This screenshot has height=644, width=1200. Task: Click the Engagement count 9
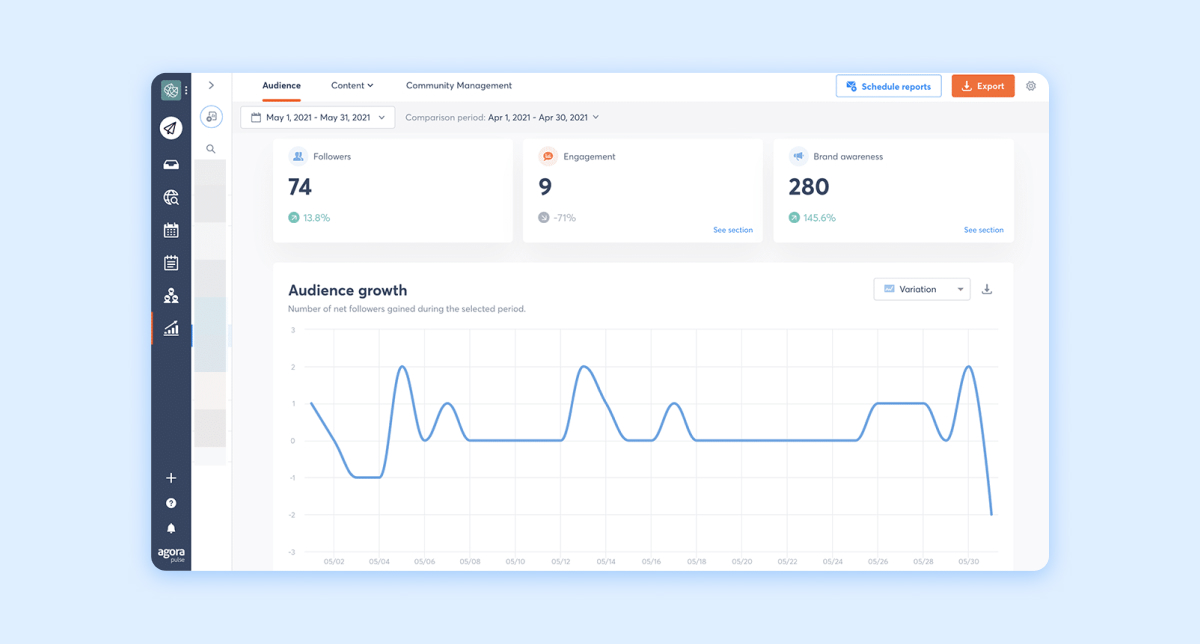545,187
